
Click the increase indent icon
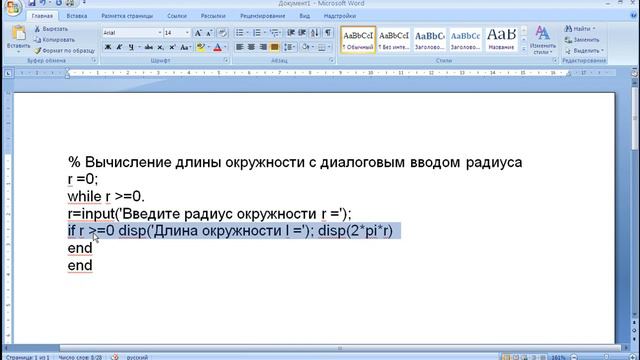[x=302, y=33]
